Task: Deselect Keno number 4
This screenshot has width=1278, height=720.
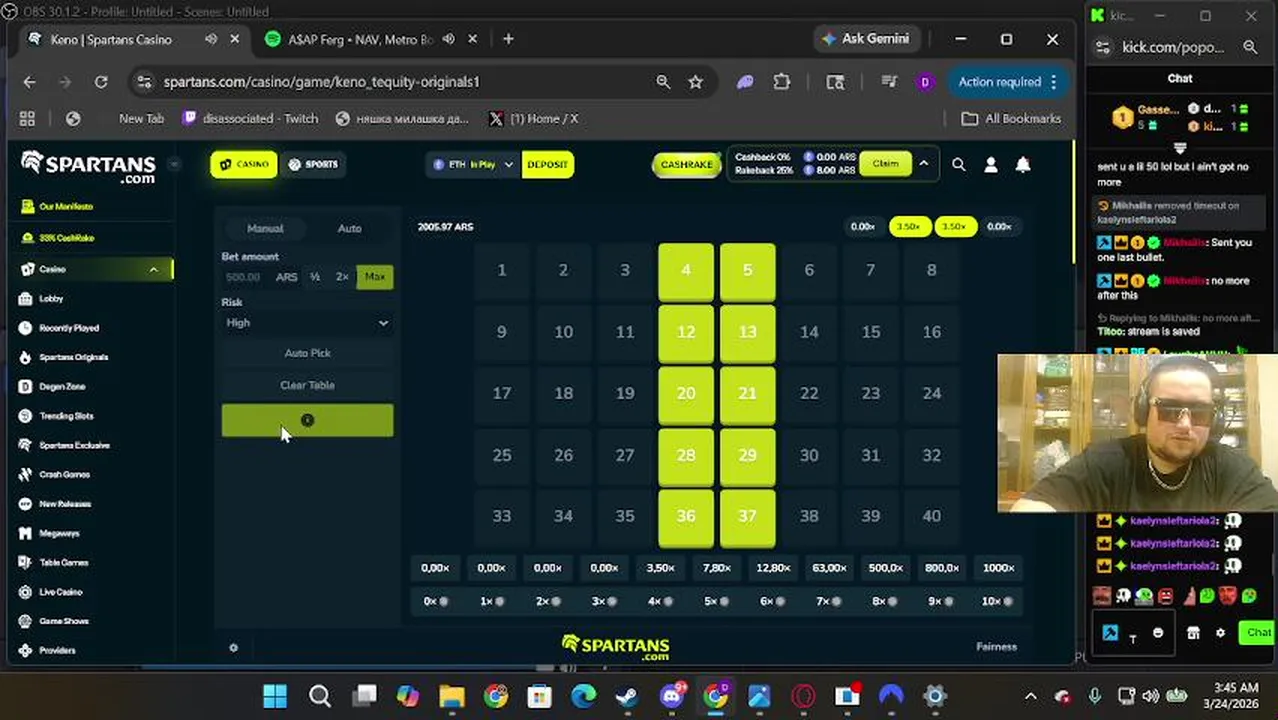Action: point(686,271)
